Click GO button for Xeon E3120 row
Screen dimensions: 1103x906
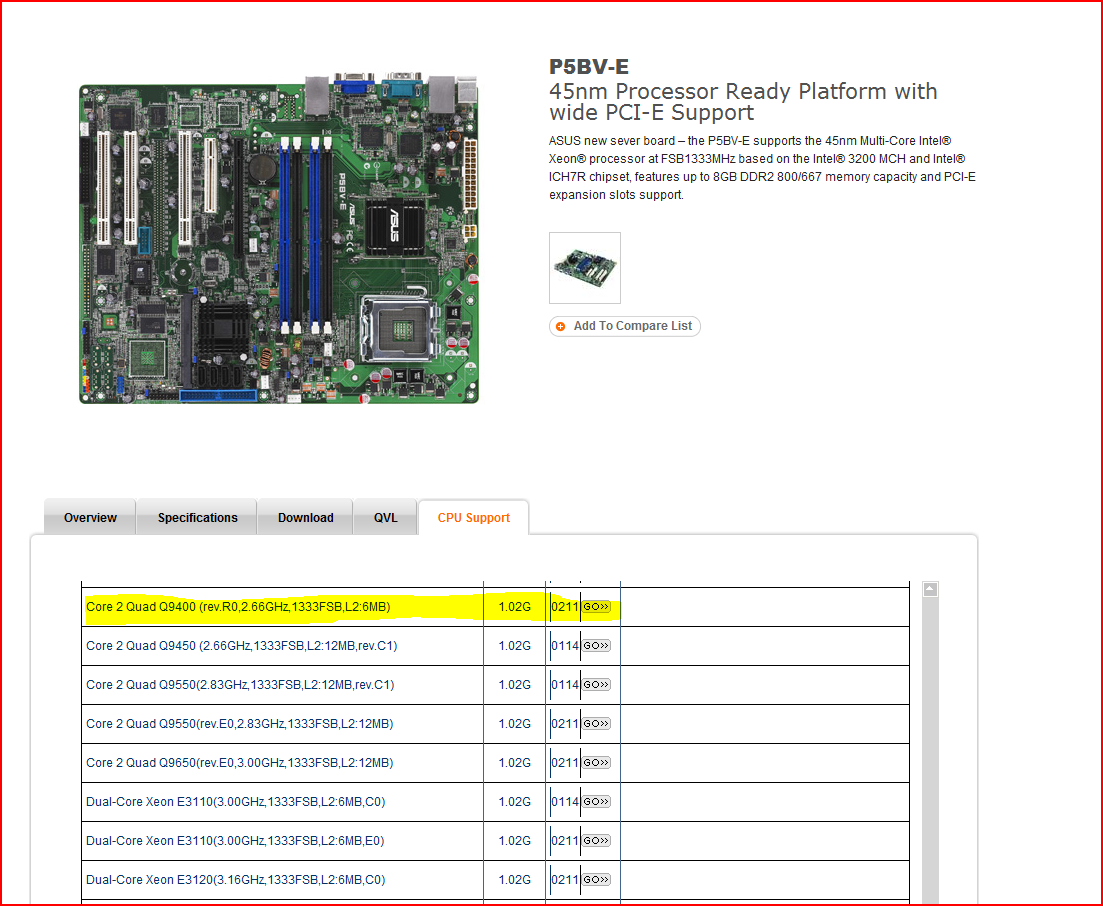596,880
